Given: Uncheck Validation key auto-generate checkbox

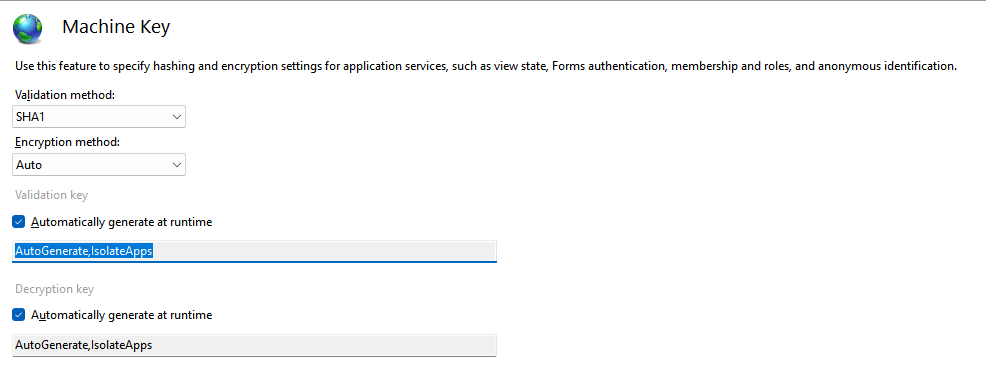Looking at the screenshot, I should pyautogui.click(x=19, y=222).
